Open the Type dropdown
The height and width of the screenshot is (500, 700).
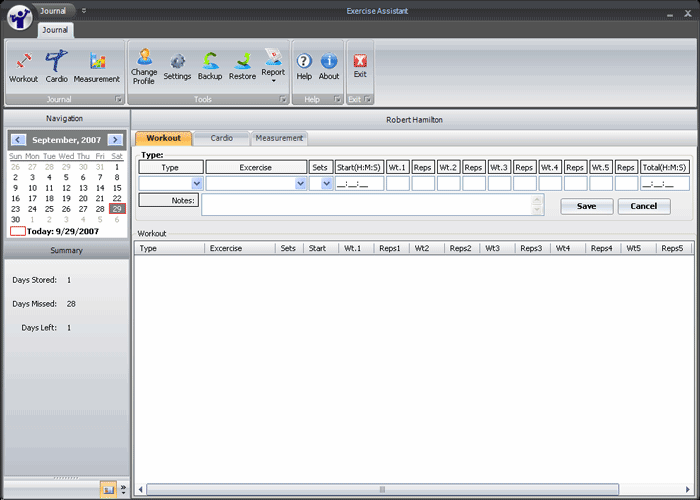click(x=196, y=183)
